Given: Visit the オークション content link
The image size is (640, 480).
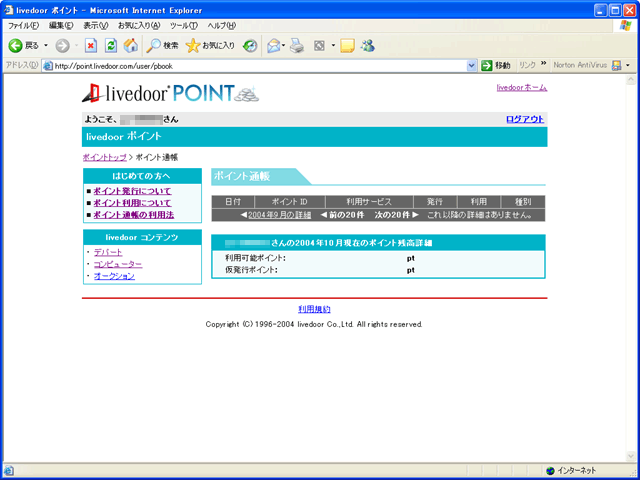Looking at the screenshot, I should [114, 276].
